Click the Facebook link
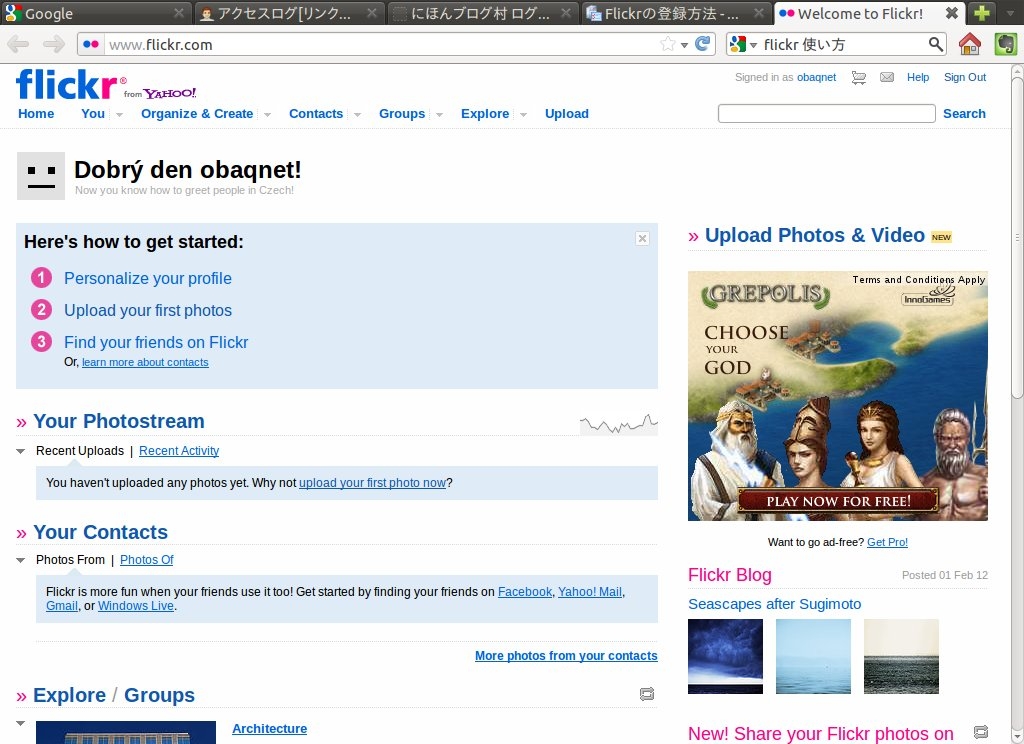This screenshot has height=744, width=1024. pos(525,592)
